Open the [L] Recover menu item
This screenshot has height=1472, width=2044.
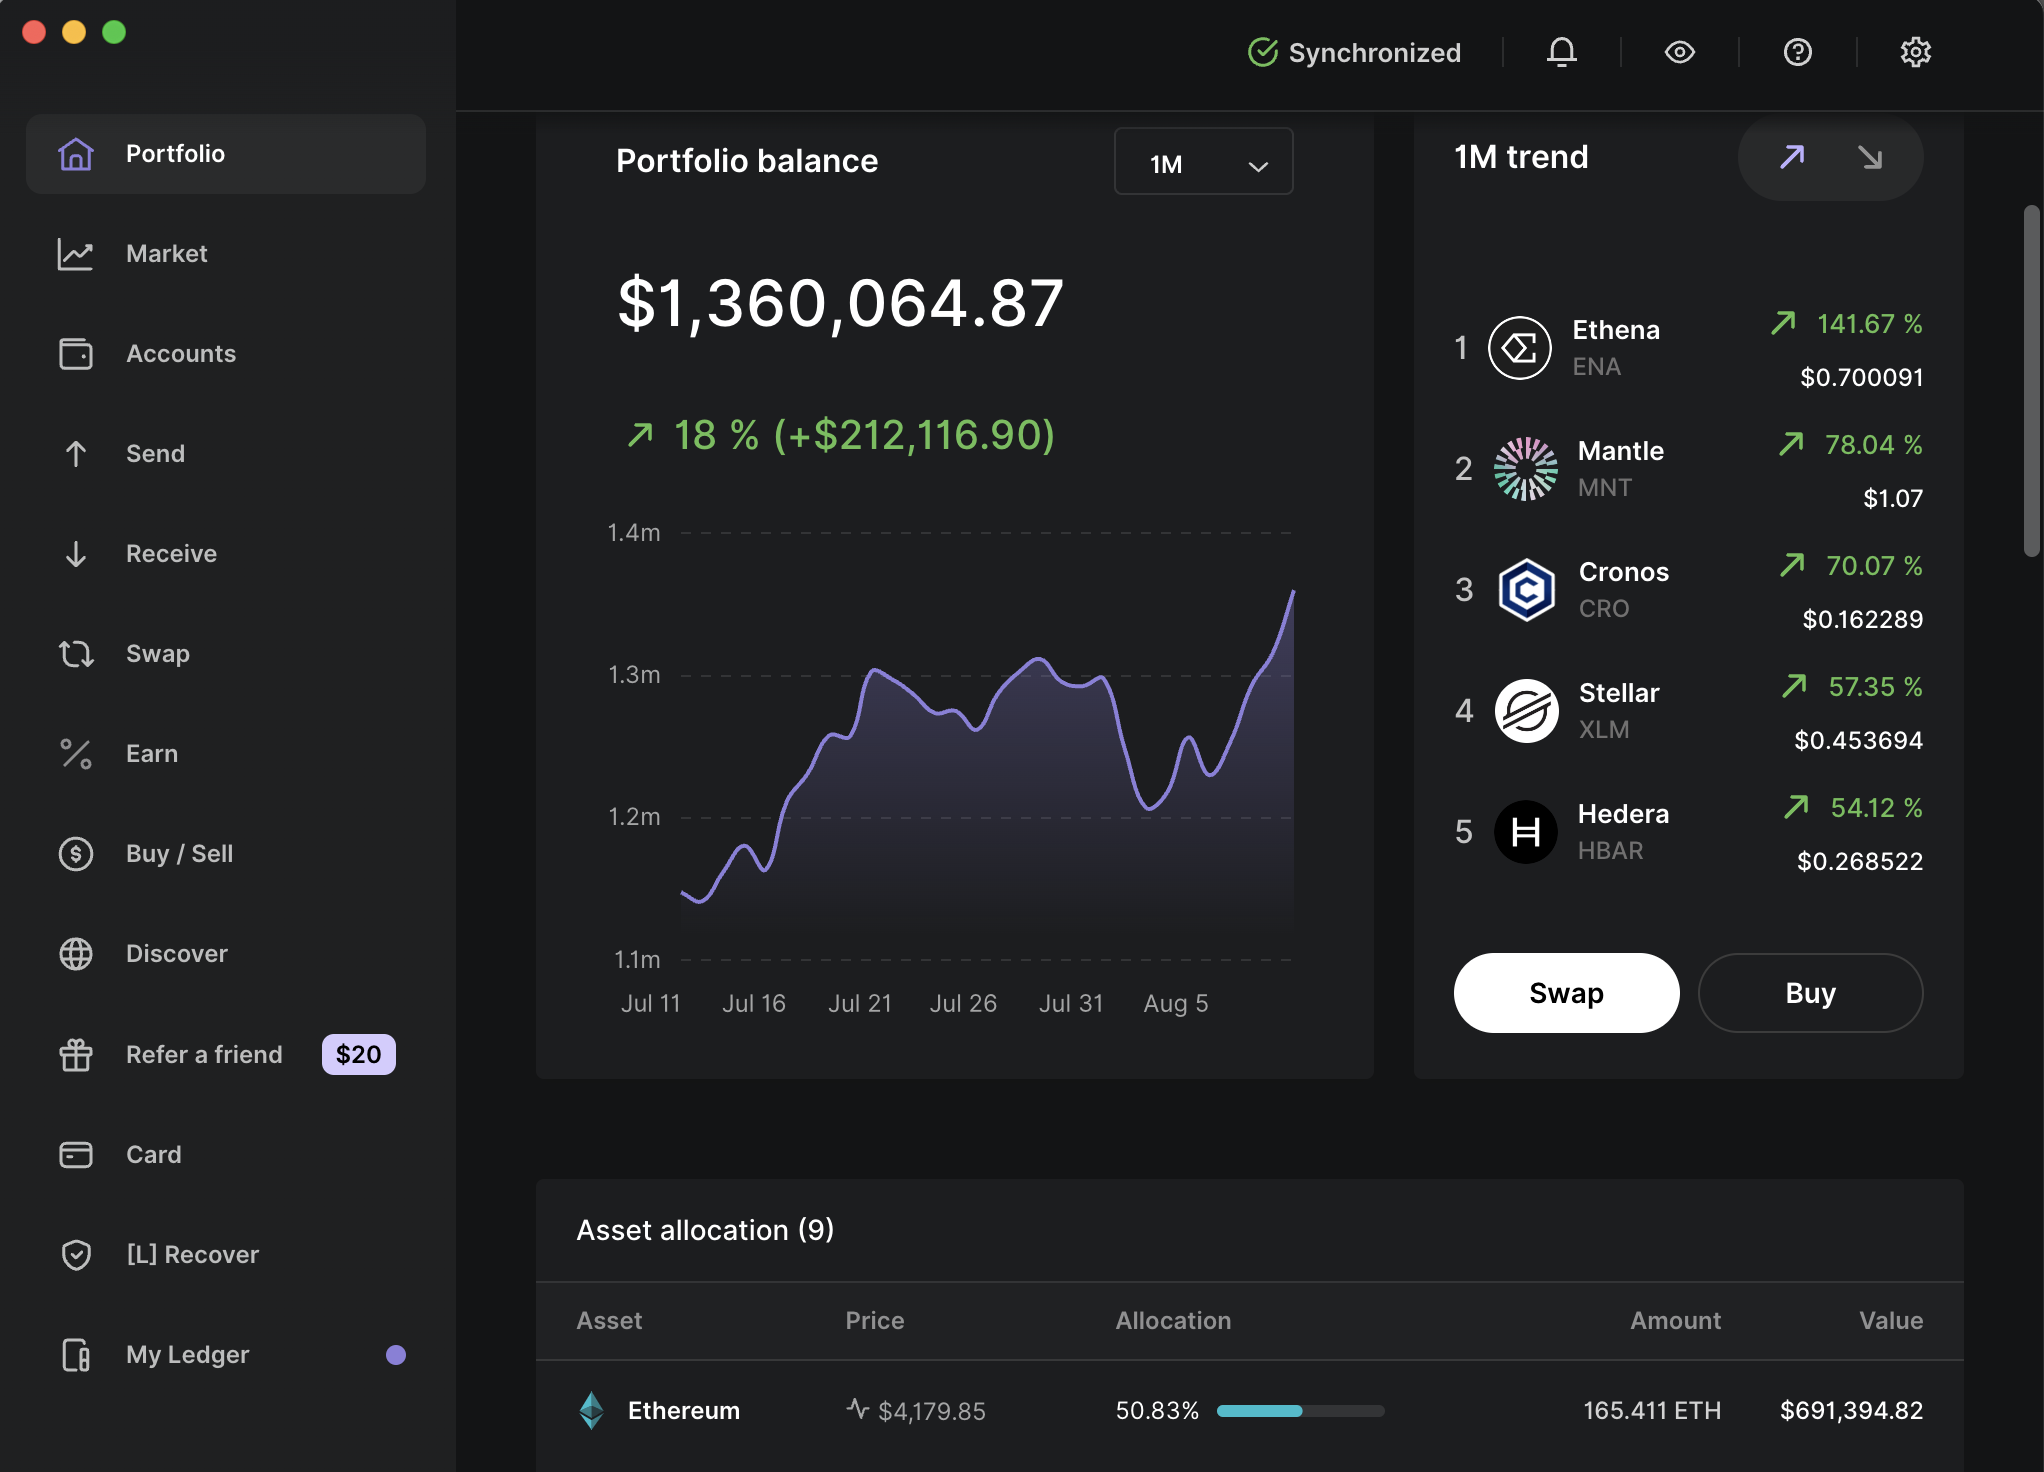(226, 1255)
